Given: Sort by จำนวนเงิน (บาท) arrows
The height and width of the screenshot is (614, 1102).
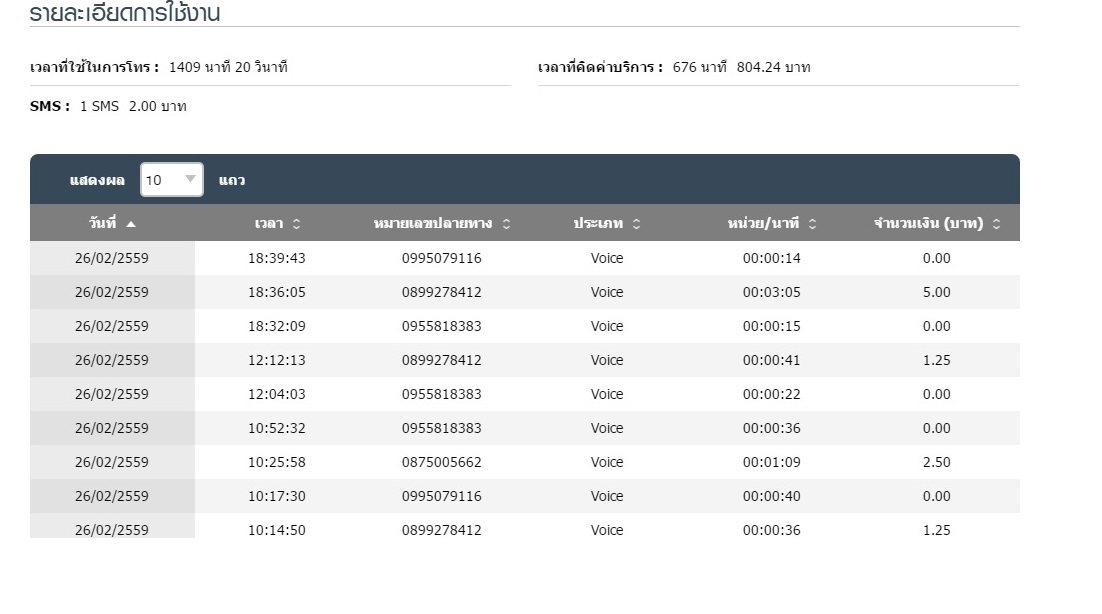Looking at the screenshot, I should coord(997,224).
